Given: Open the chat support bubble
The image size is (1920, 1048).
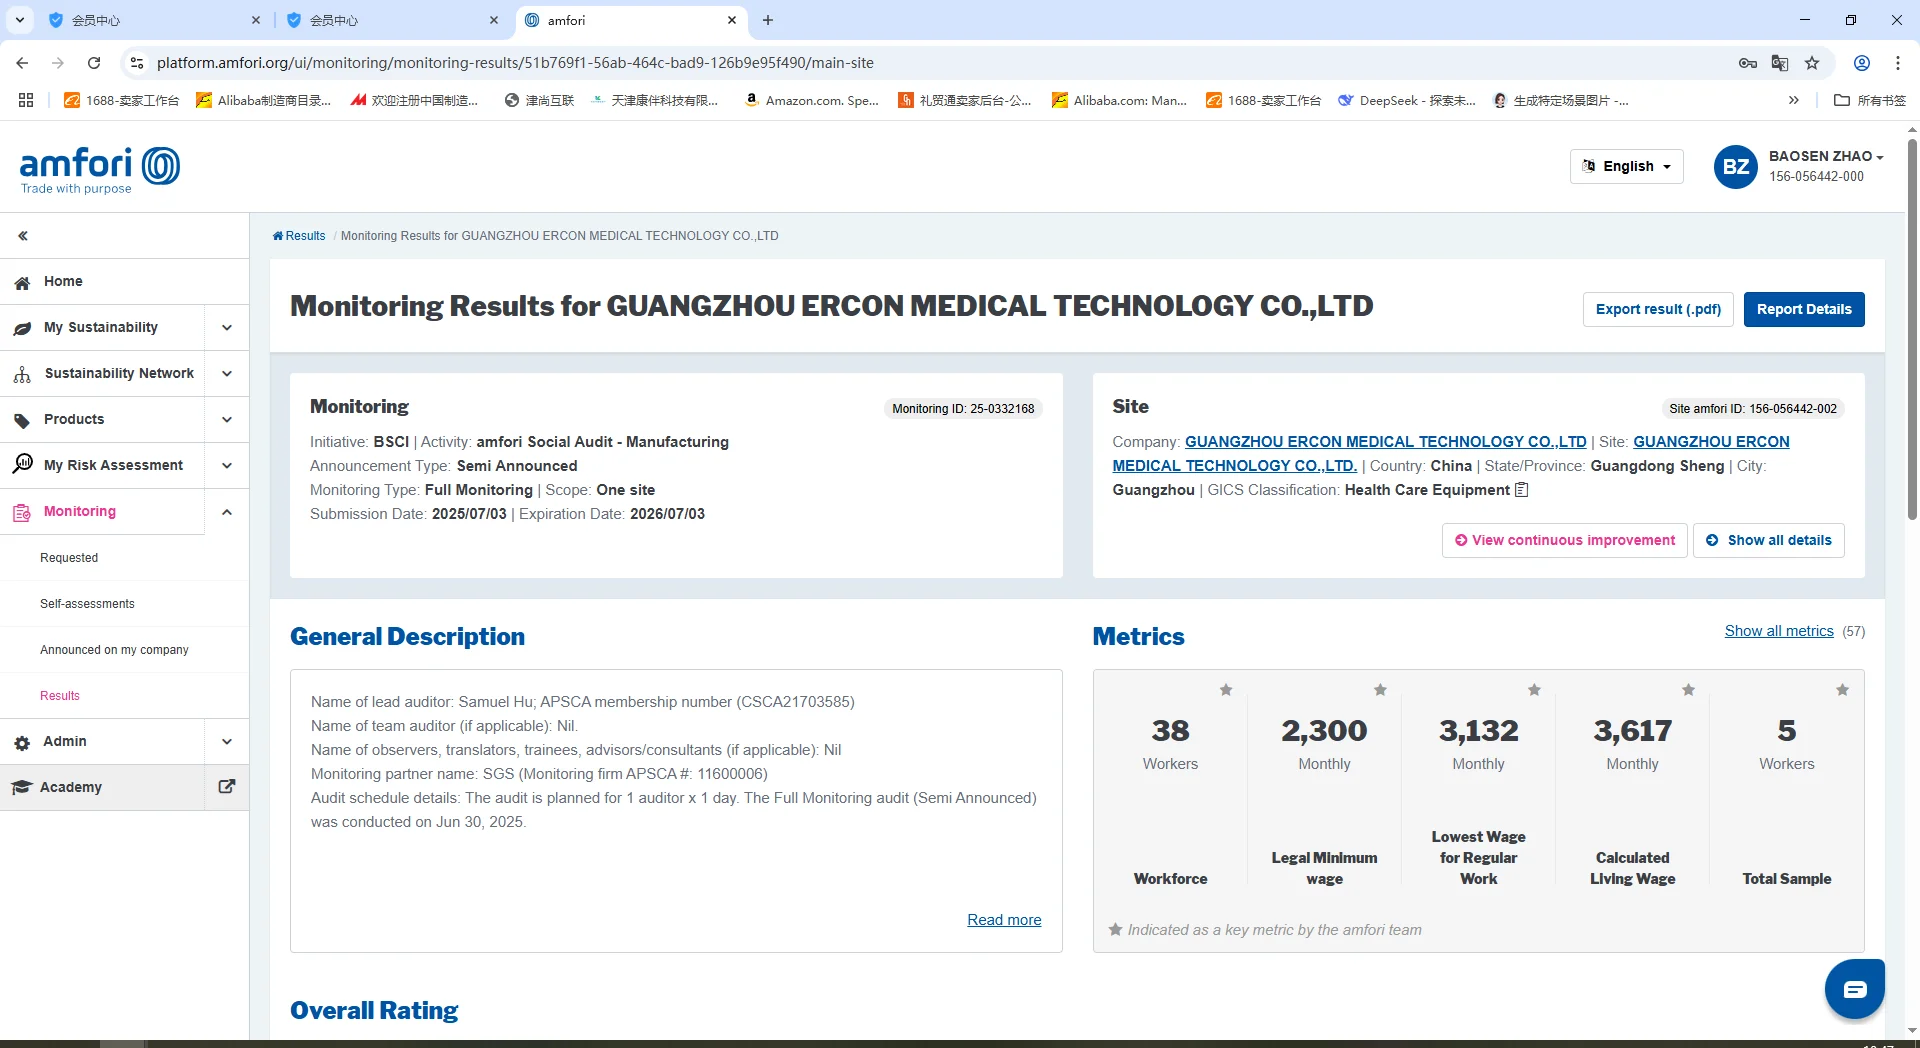Looking at the screenshot, I should (1854, 989).
